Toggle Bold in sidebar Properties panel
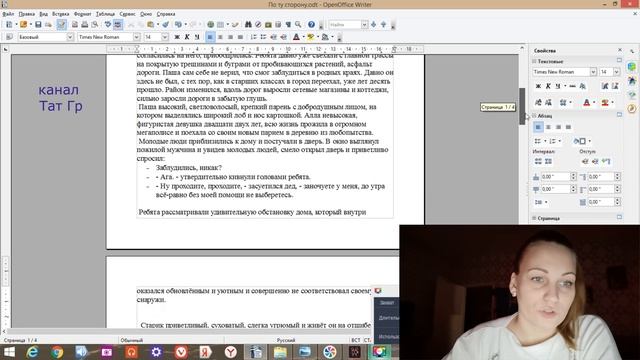The height and width of the screenshot is (360, 640). [538, 86]
